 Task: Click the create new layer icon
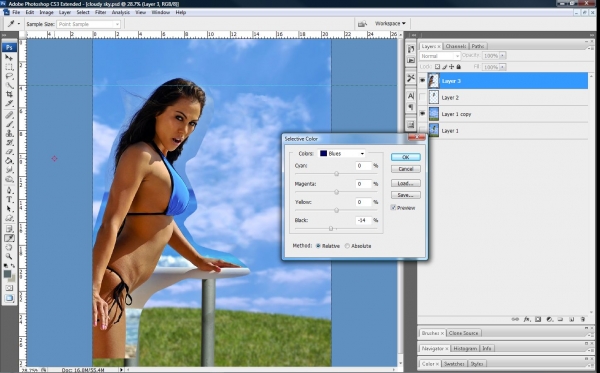(x=572, y=319)
